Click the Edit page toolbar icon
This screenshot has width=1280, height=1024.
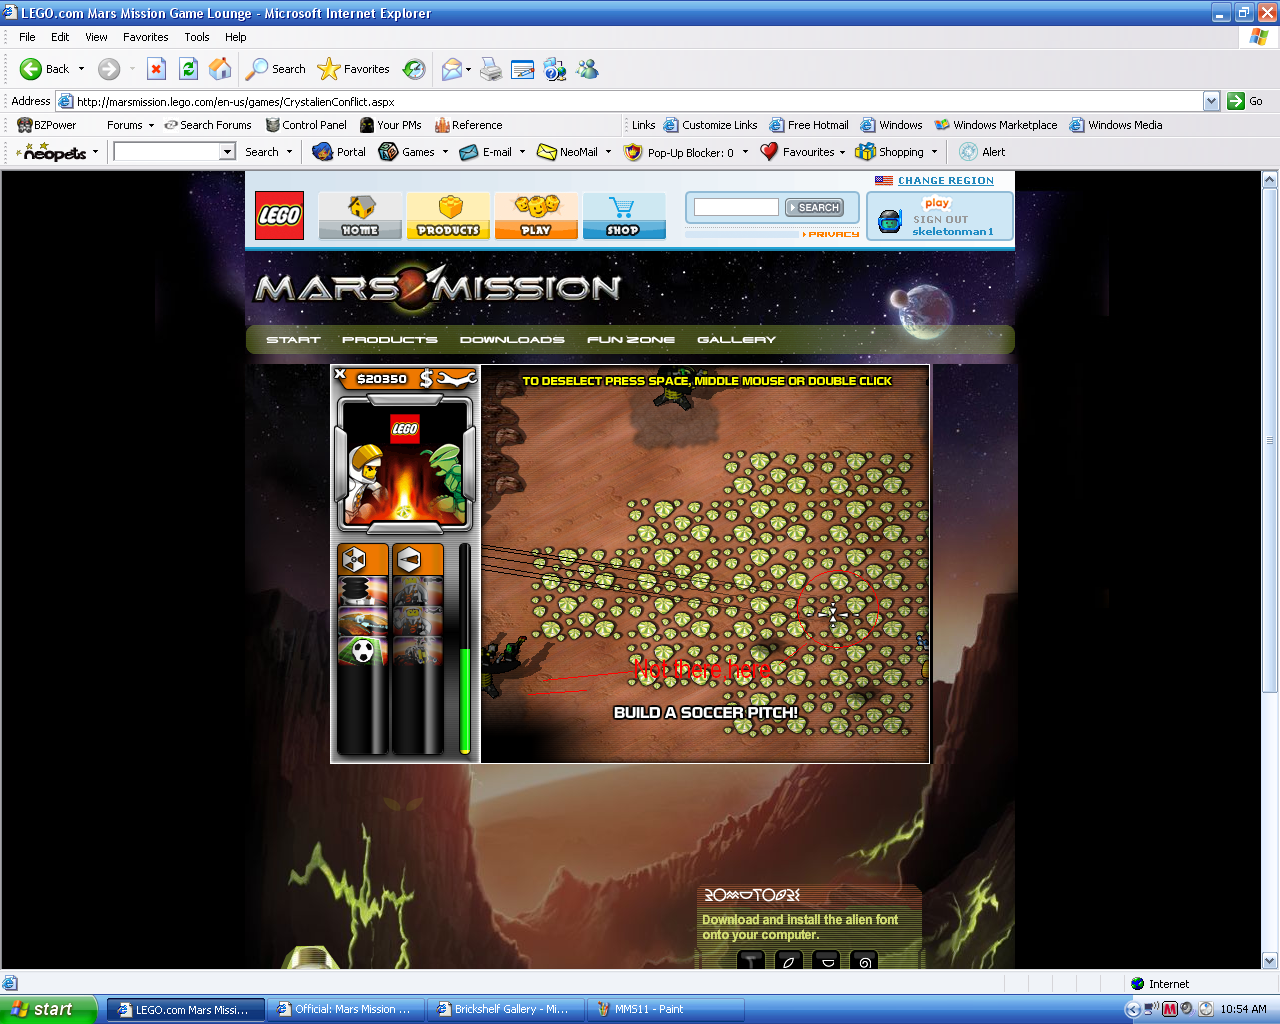523,69
